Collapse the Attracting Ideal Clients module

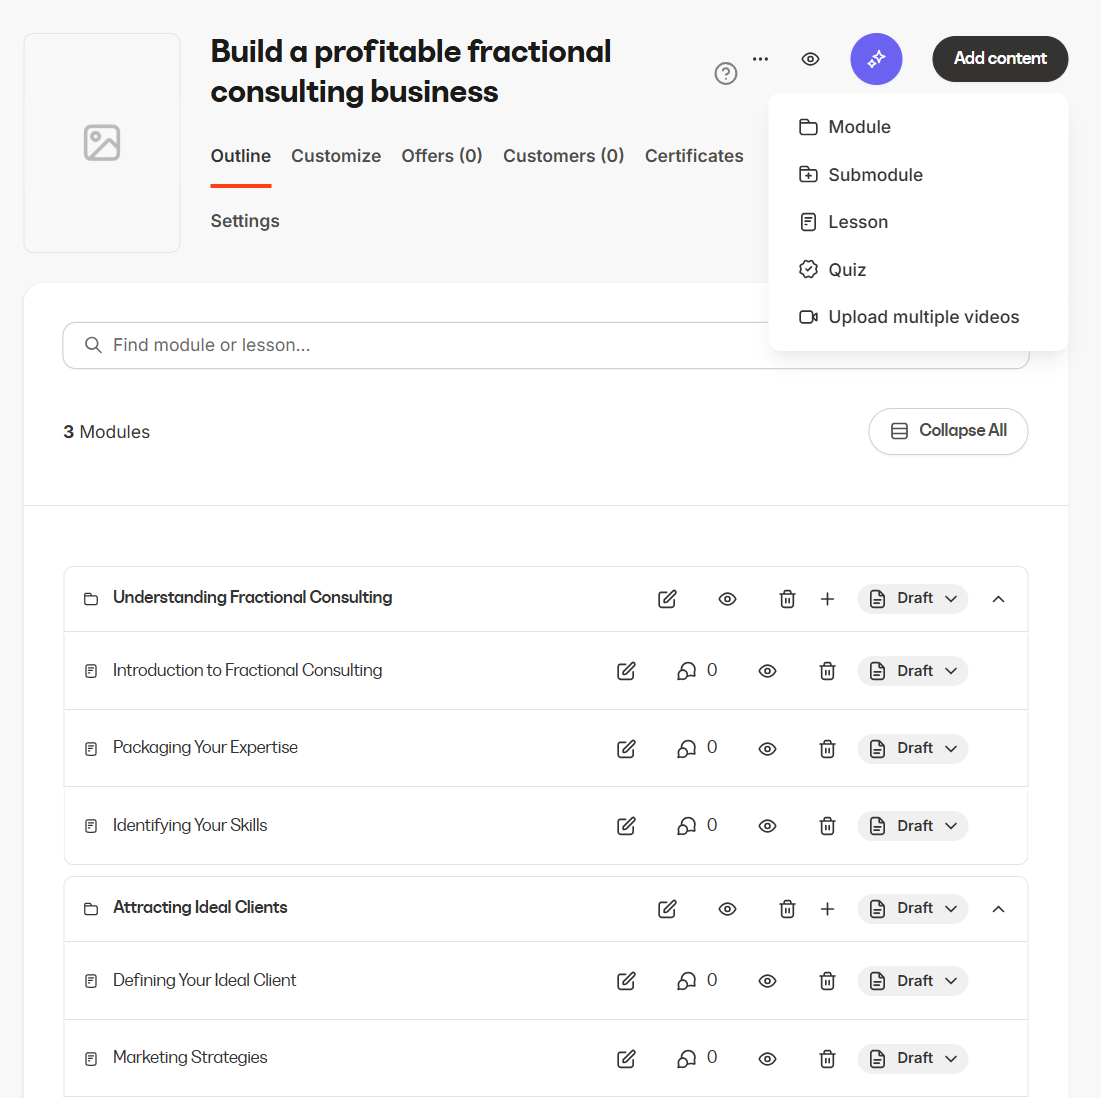tap(998, 909)
